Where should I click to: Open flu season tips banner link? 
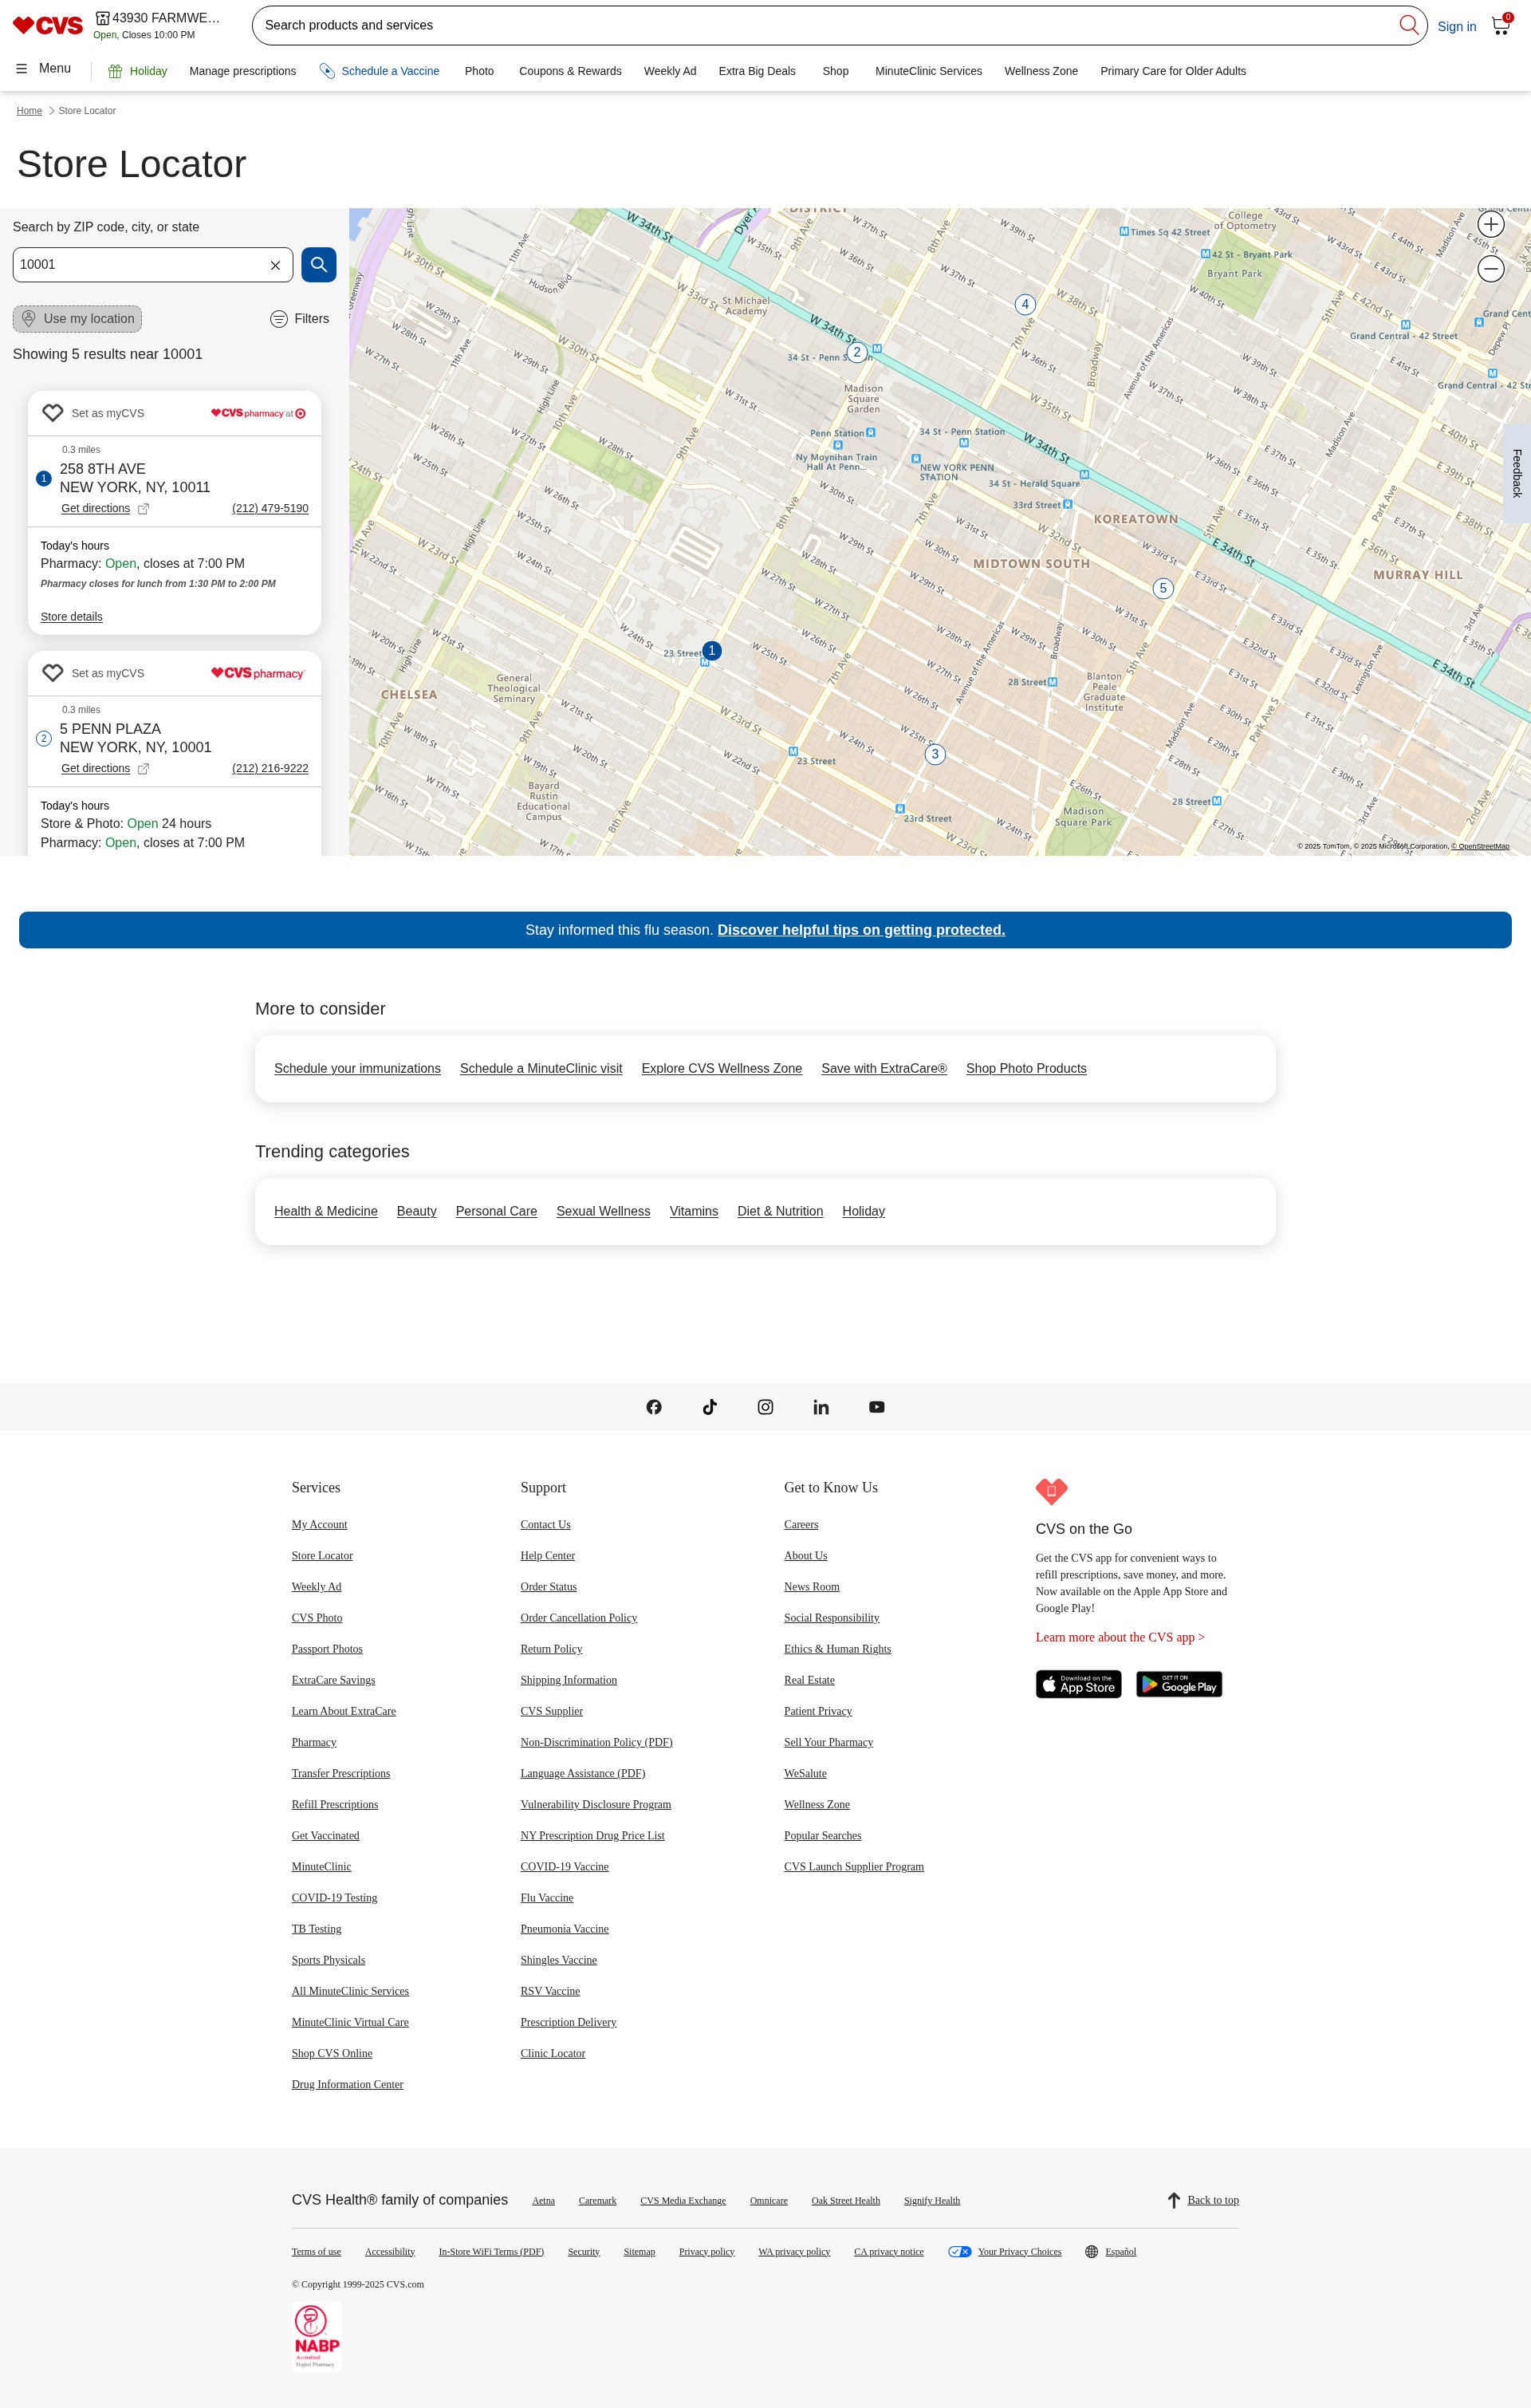pos(861,930)
